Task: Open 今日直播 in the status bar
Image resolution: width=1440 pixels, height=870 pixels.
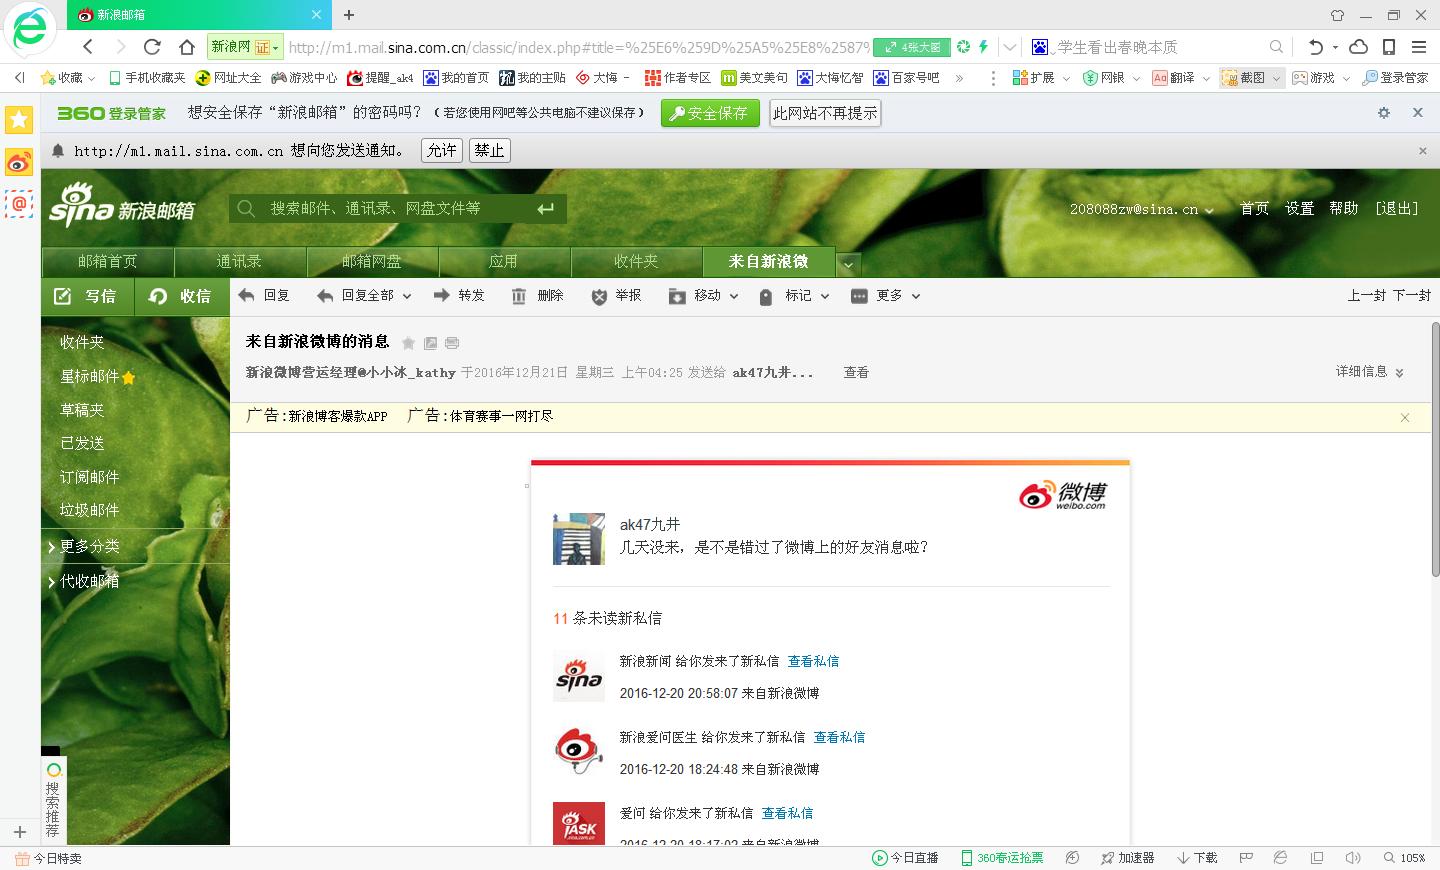Action: point(905,858)
